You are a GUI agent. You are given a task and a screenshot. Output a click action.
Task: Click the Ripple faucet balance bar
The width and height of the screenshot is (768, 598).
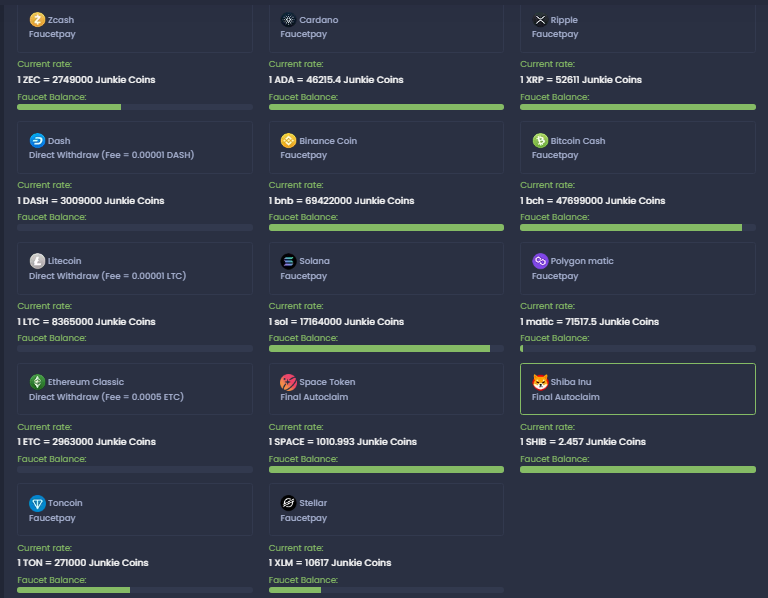[638, 107]
